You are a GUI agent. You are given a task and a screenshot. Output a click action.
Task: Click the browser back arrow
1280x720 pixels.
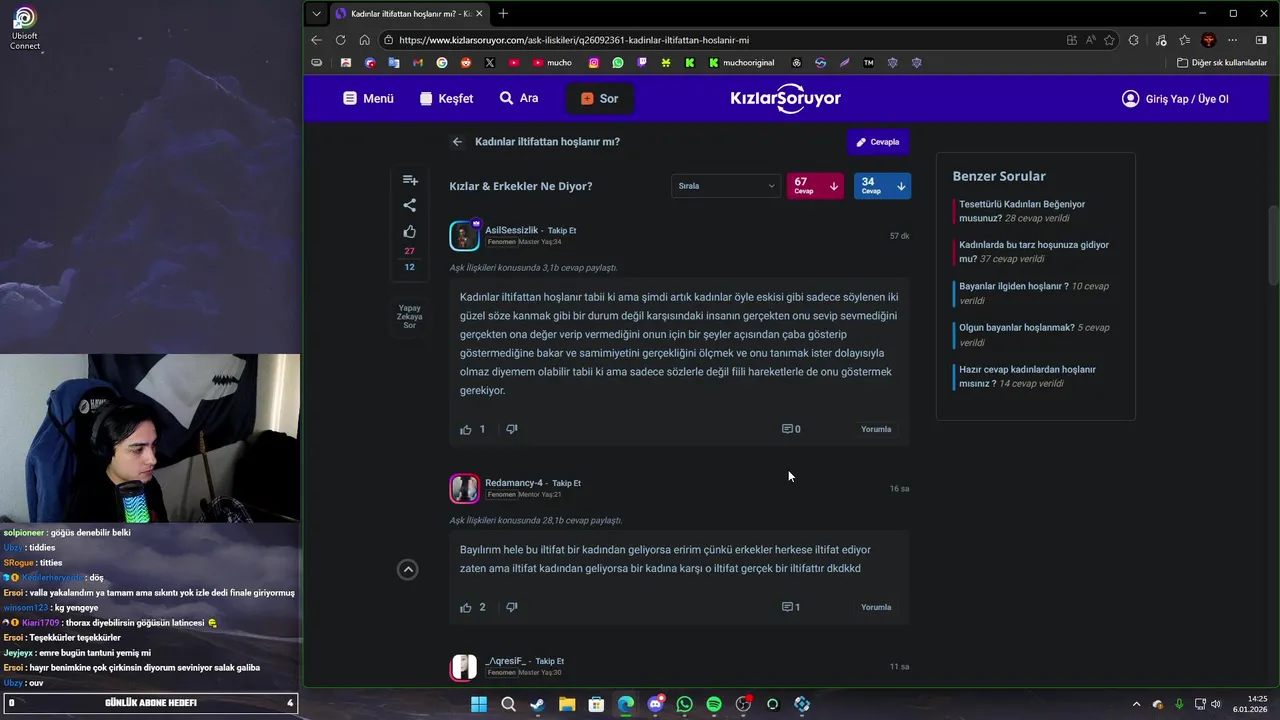(x=316, y=40)
